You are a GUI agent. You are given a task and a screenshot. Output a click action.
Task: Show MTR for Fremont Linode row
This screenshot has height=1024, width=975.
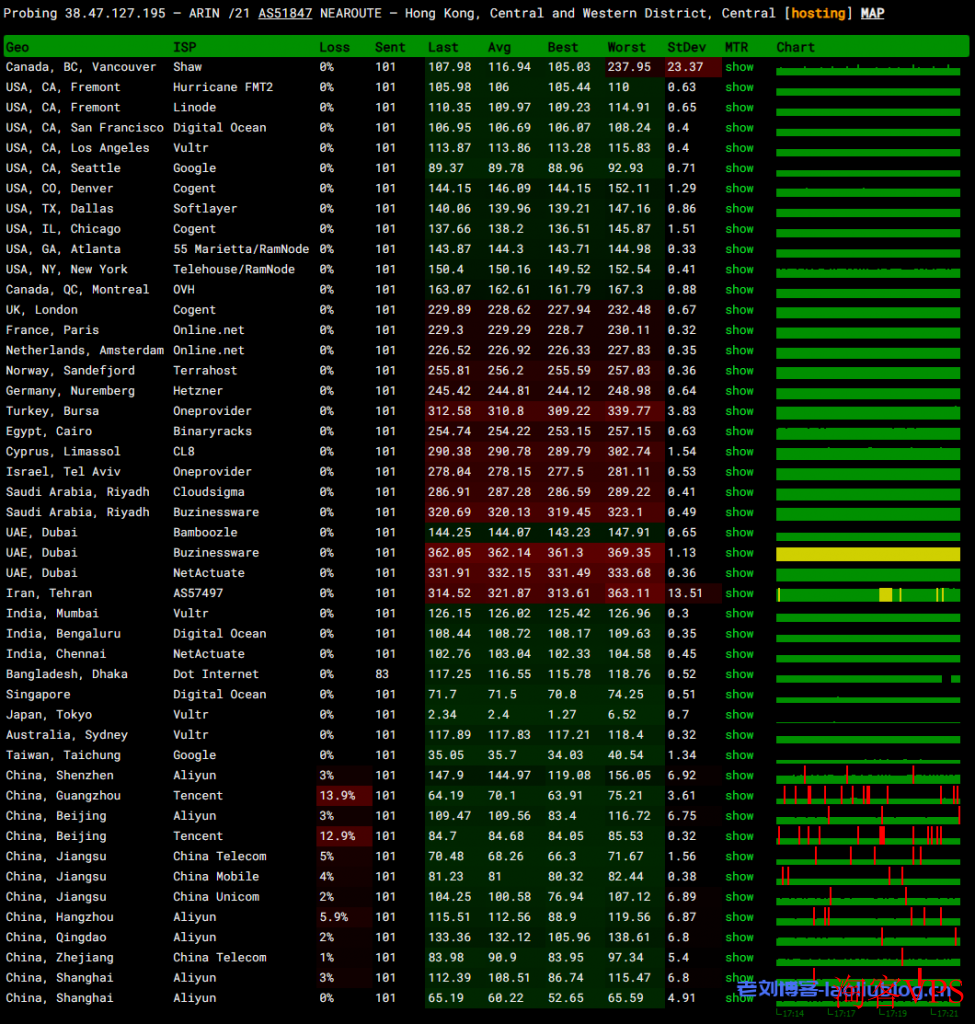739,107
